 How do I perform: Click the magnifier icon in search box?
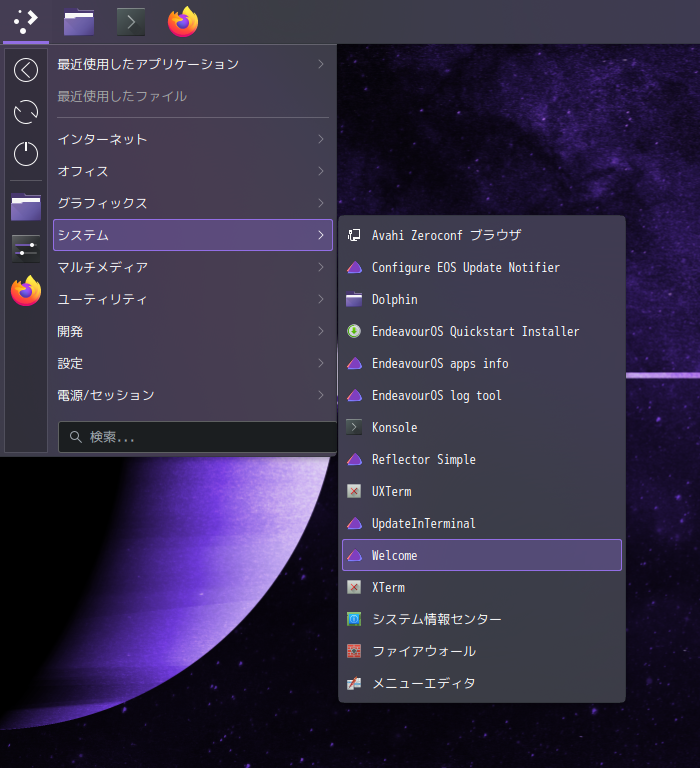coord(75,437)
